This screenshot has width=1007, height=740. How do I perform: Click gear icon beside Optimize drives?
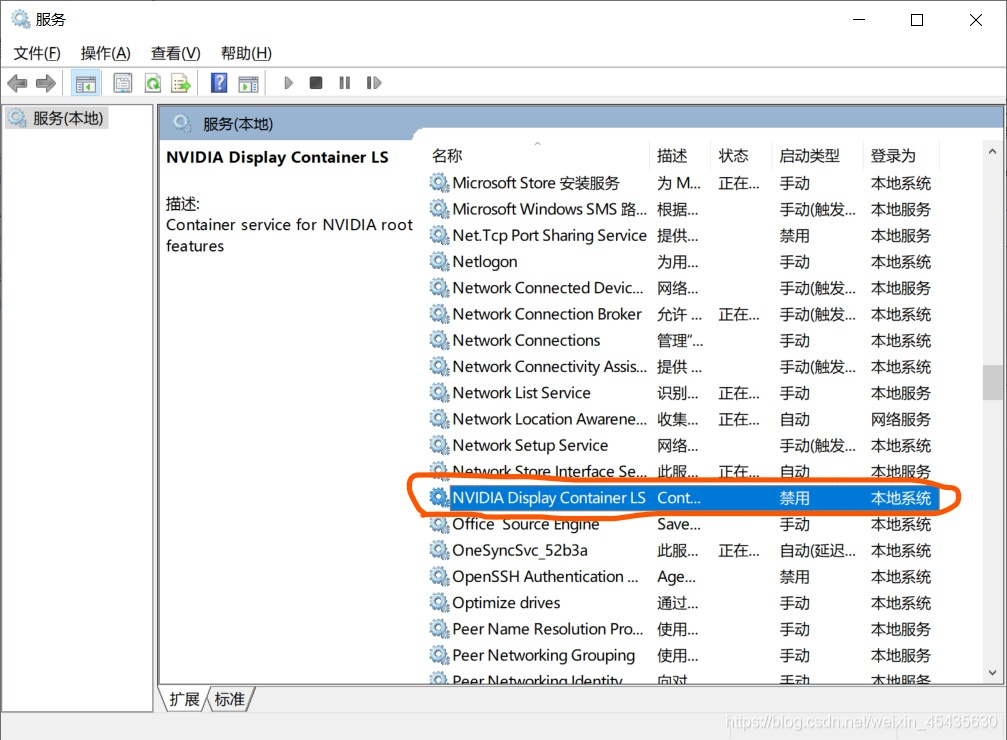tap(439, 603)
